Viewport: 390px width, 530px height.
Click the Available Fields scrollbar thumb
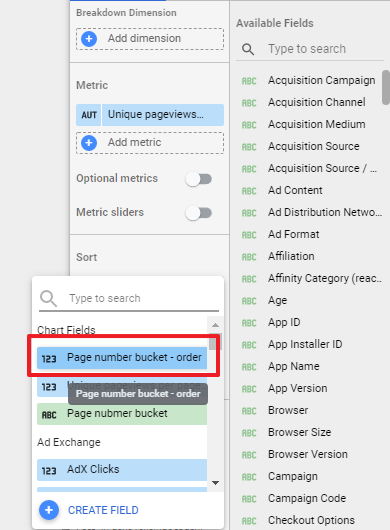point(386,88)
